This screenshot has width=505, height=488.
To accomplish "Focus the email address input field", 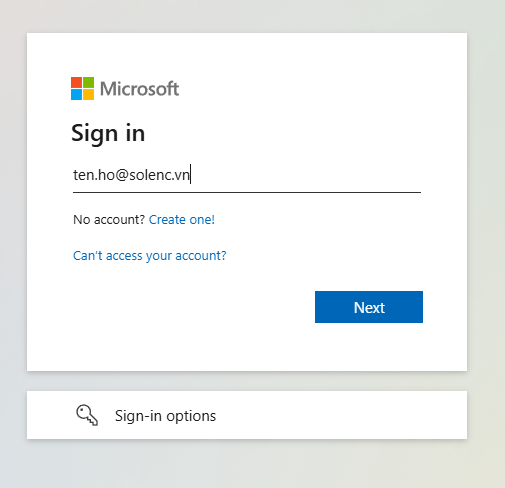I will click(x=247, y=175).
